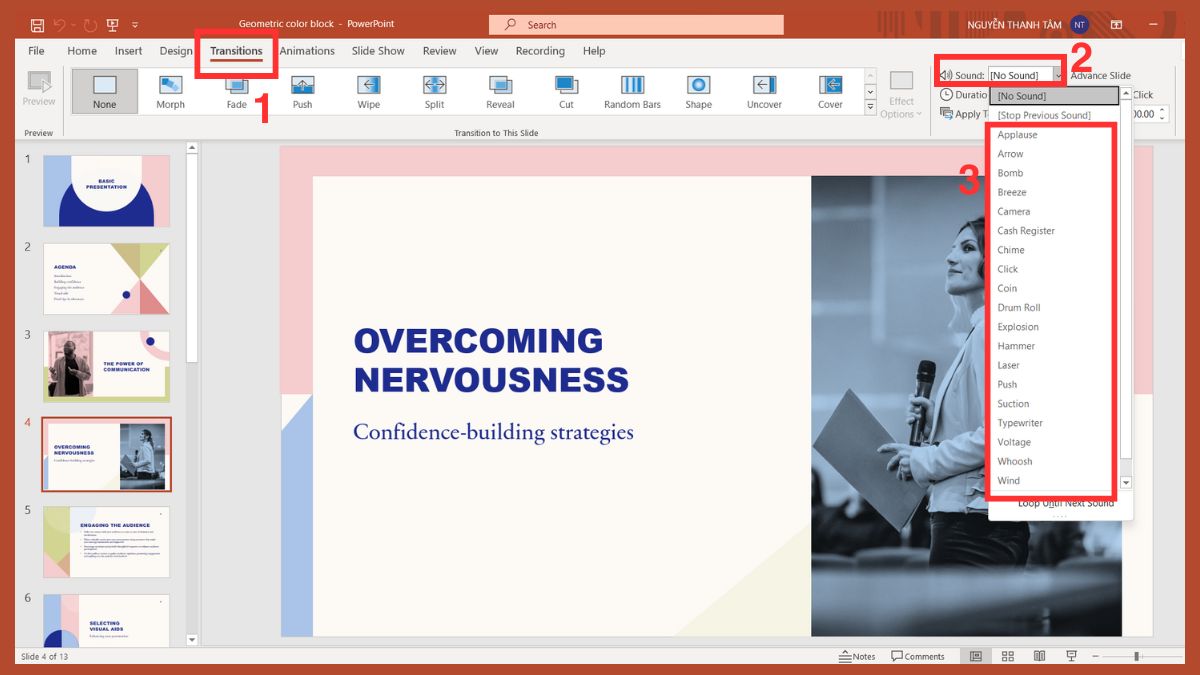
Task: Select the Uncover transition effect
Action: (x=763, y=91)
